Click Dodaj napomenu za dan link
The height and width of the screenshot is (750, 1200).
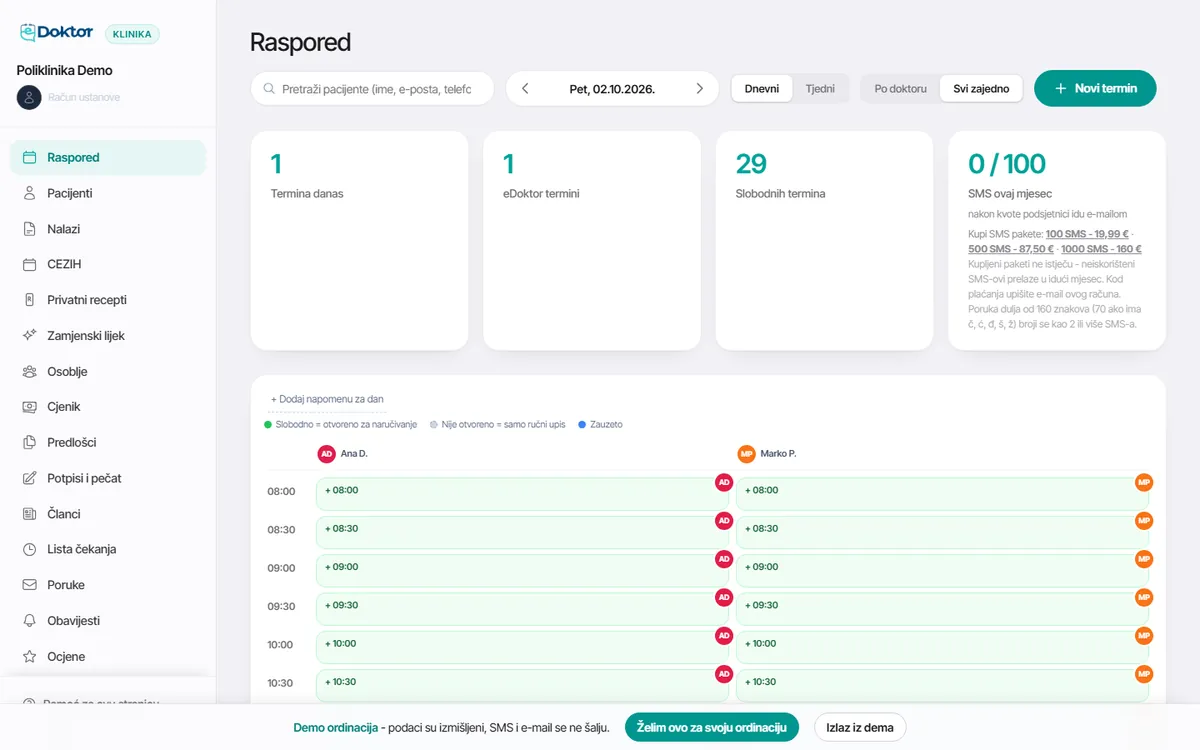pos(327,399)
